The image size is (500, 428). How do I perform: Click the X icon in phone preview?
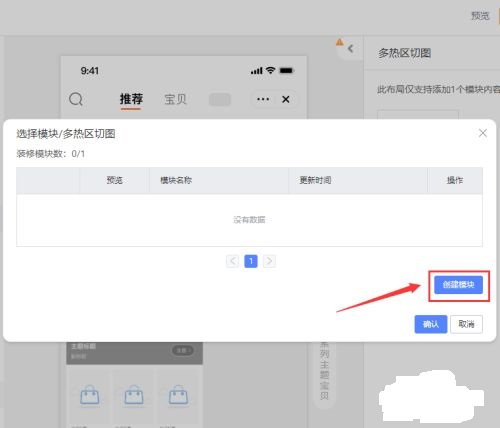pyautogui.click(x=286, y=99)
